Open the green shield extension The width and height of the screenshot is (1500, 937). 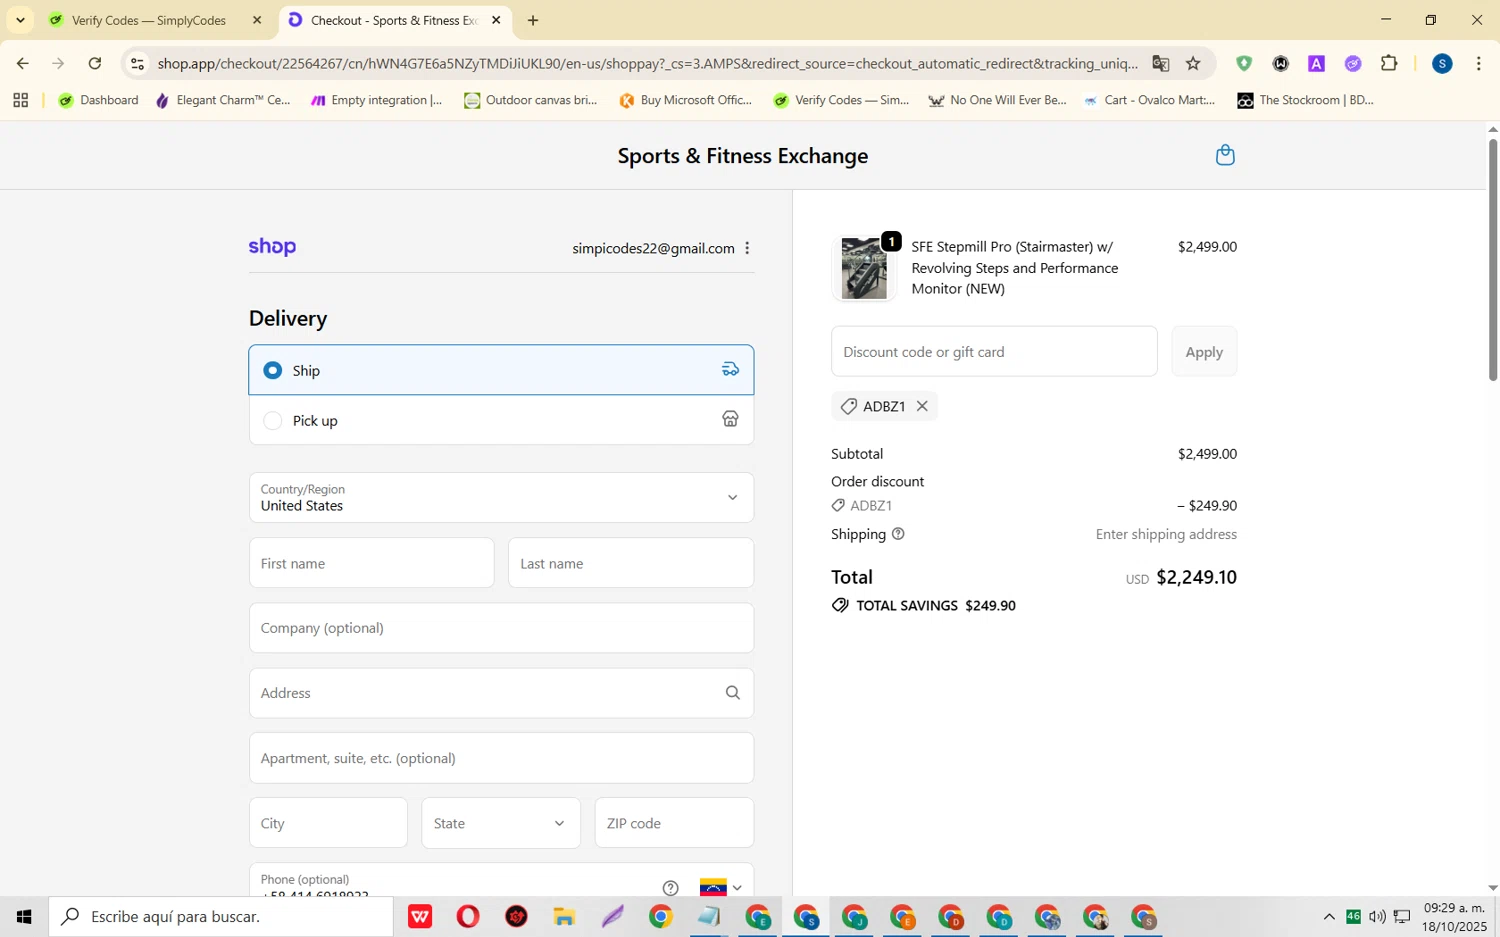1244,64
